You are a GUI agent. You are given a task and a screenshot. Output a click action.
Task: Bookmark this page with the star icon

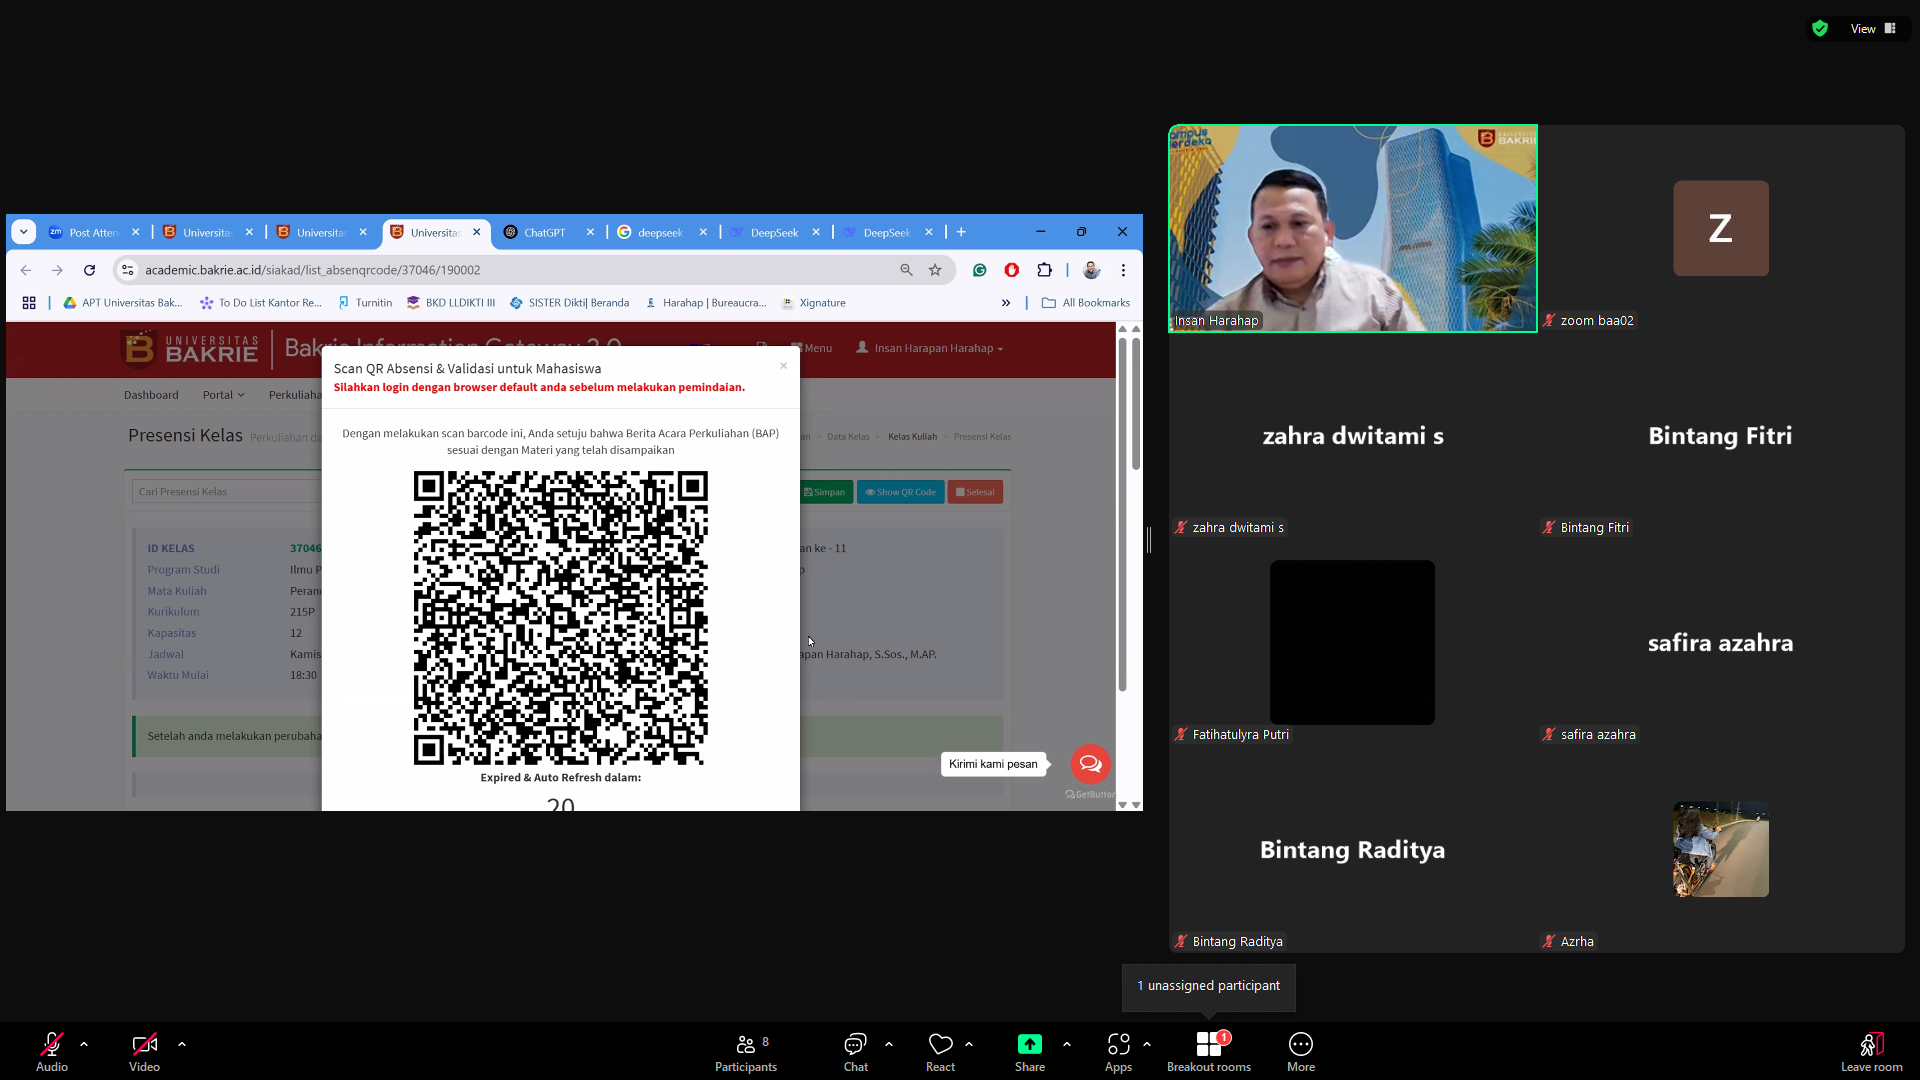coord(935,270)
